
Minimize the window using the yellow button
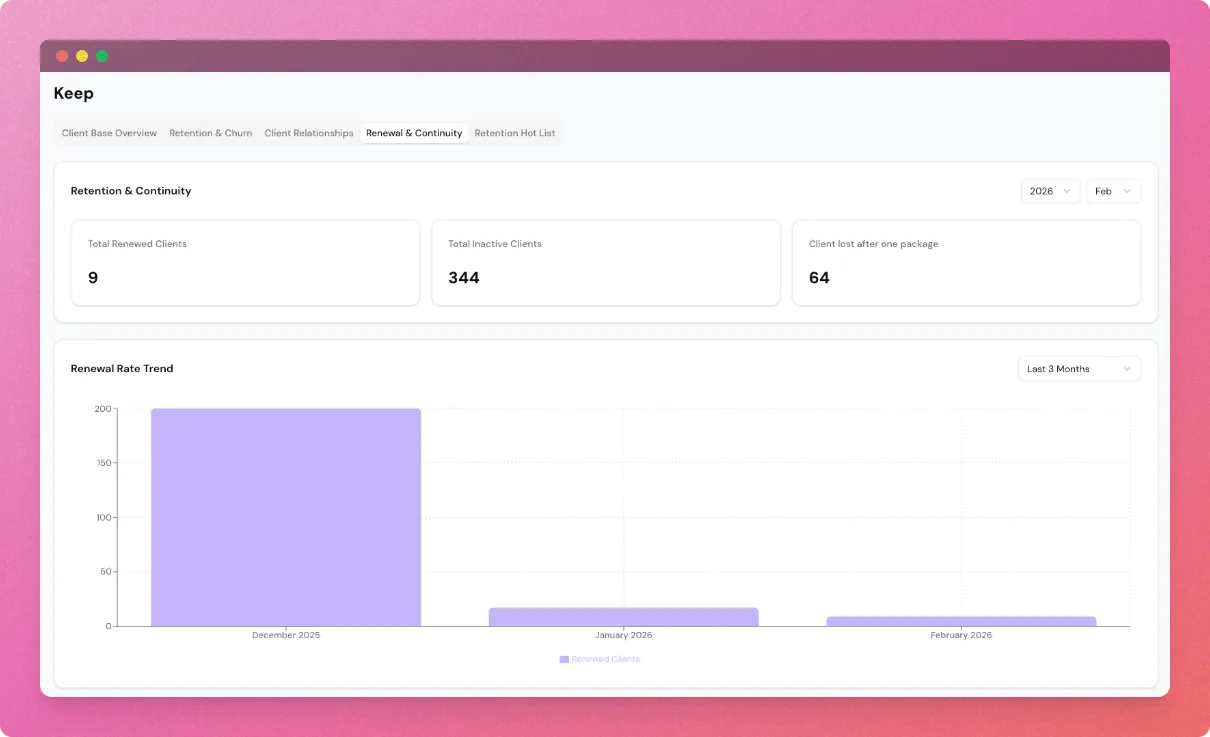(82, 56)
